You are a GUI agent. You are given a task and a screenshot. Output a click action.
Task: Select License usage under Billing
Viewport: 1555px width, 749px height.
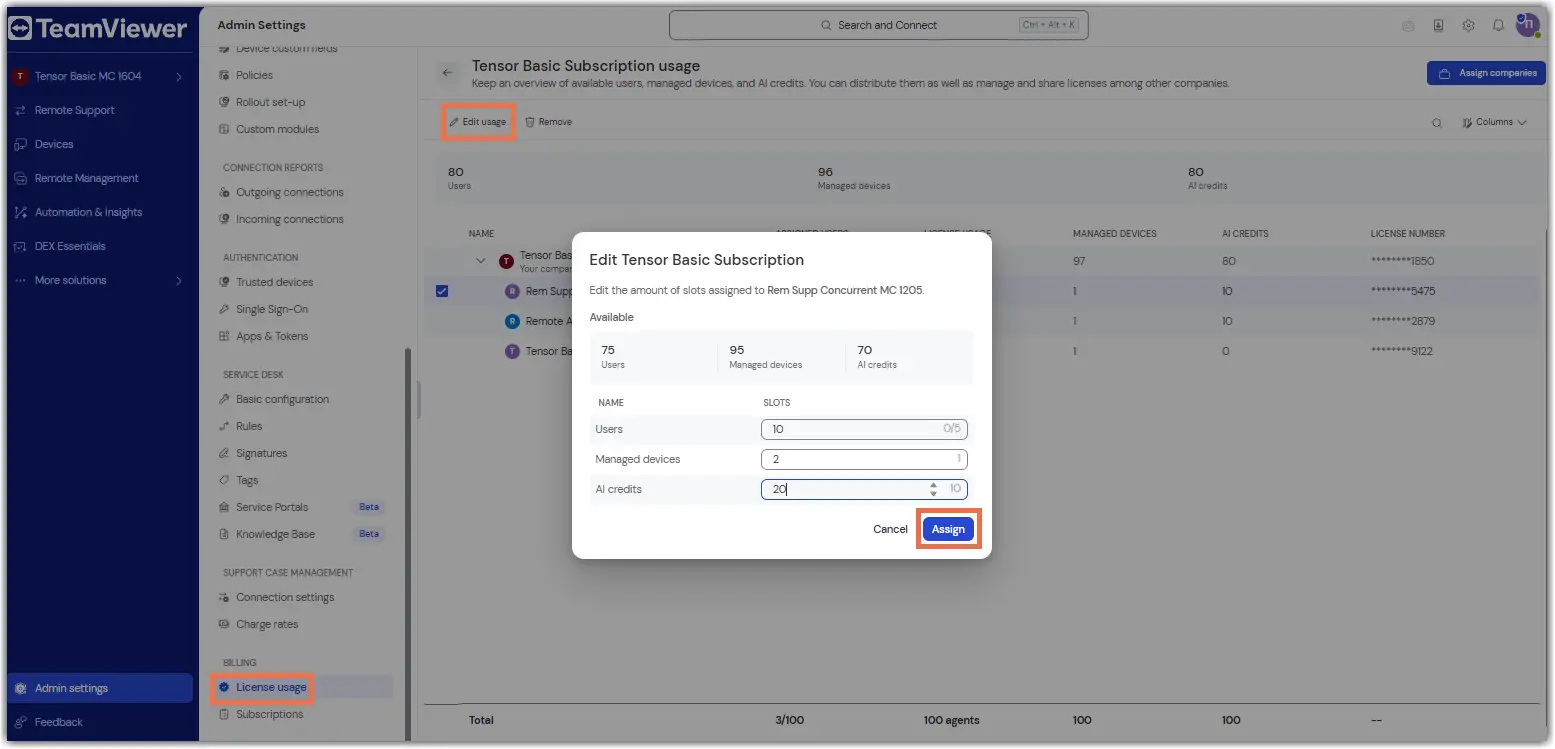[271, 687]
